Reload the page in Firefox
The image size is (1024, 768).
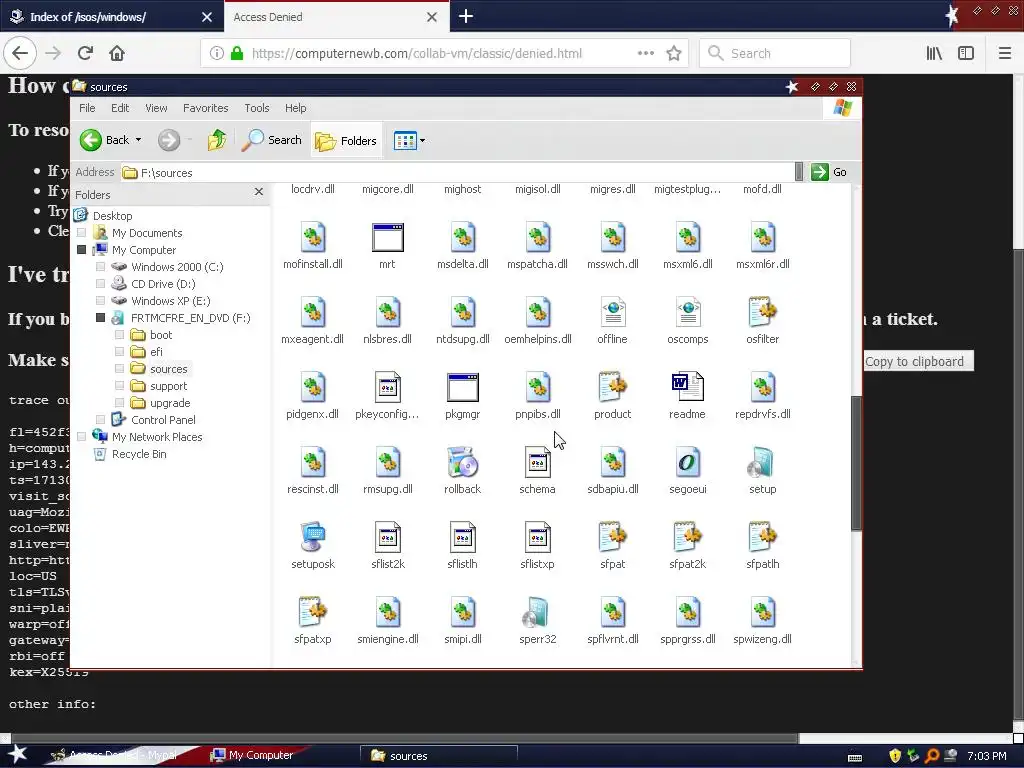click(x=85, y=53)
